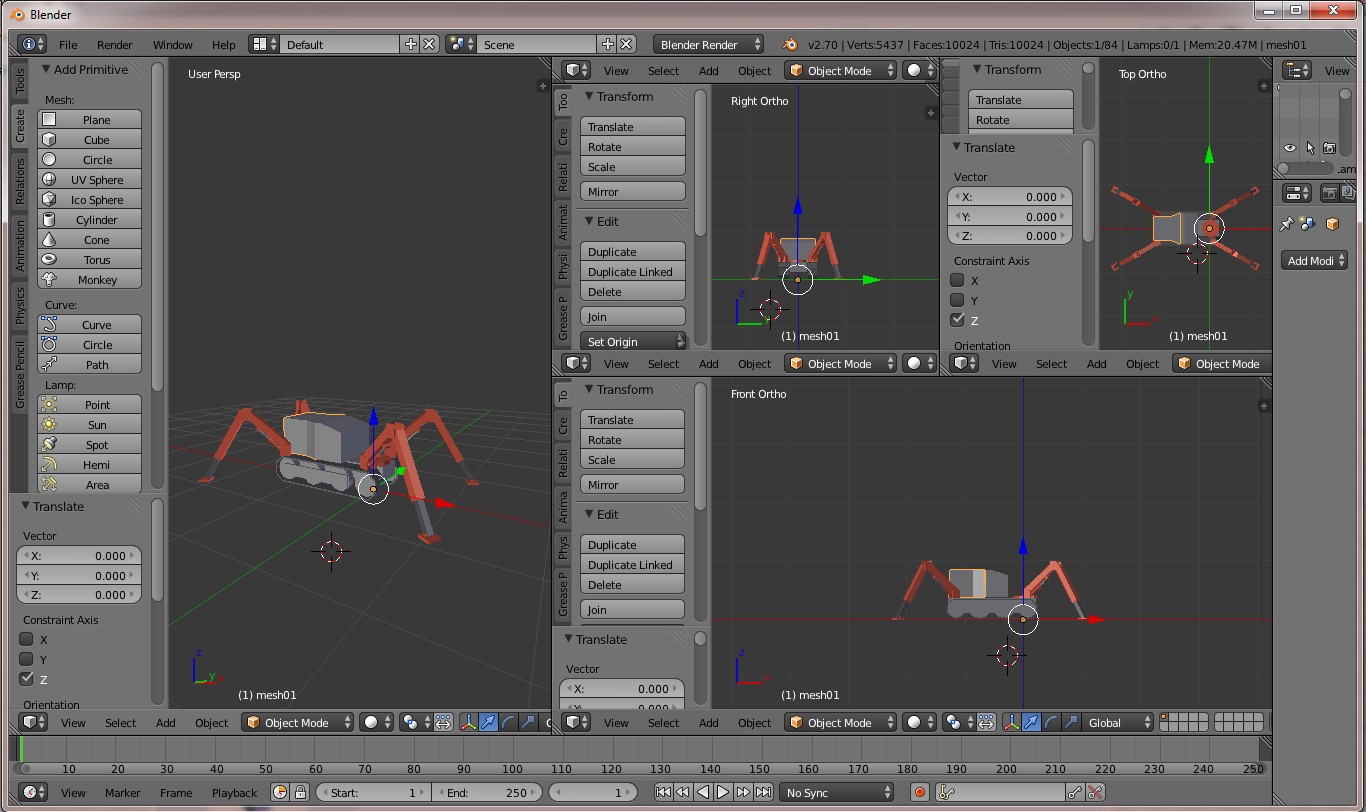
Task: Click Duplicate Linked in Right Ortho panel
Action: click(x=632, y=272)
